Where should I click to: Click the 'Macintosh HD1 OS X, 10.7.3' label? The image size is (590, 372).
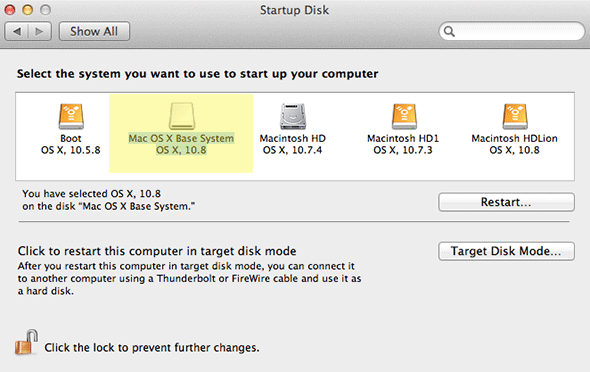(403, 144)
